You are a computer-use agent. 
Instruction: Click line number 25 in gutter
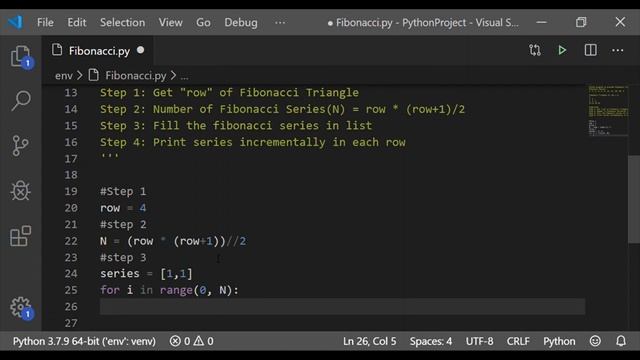[x=71, y=290]
